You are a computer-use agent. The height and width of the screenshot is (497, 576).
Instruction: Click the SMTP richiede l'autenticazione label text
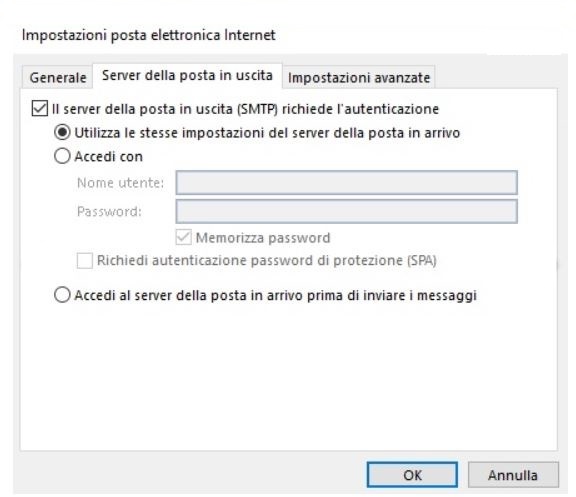click(x=245, y=109)
